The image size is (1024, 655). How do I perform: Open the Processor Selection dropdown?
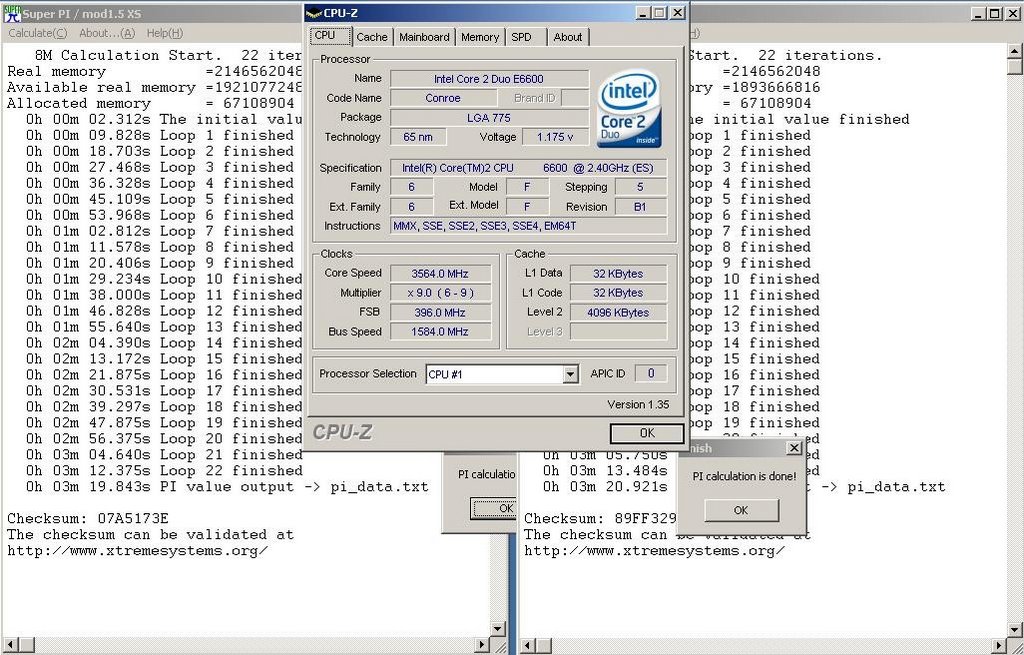(x=570, y=374)
